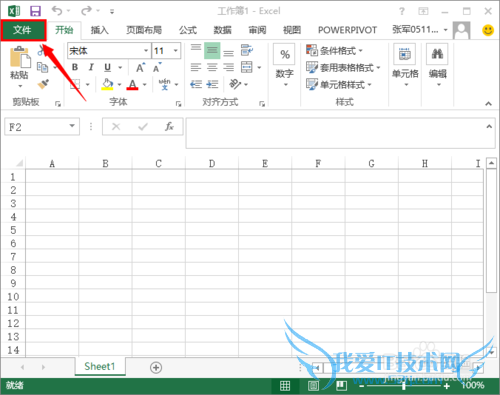Open the 编辑 editing binoculars group
Viewport: 500px width, 395px height.
pos(437,65)
